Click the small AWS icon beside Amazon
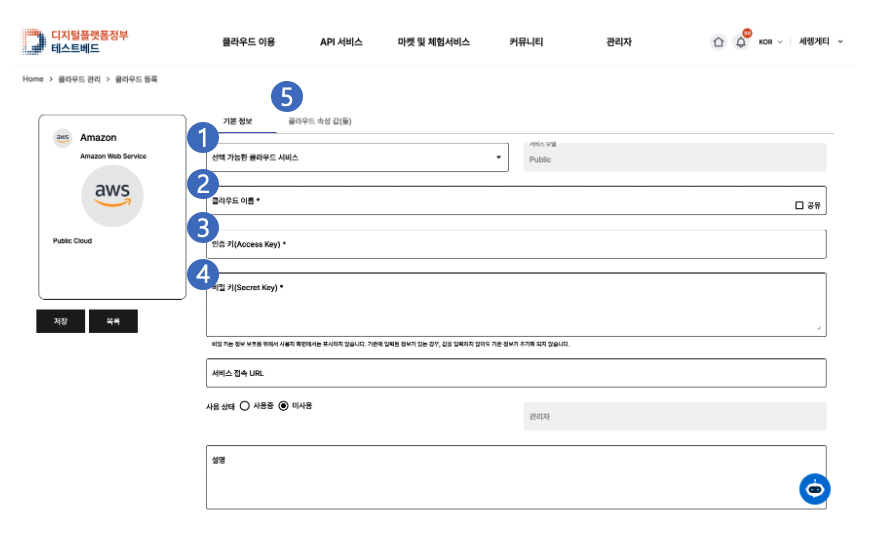The width and height of the screenshot is (873, 544). 62,138
